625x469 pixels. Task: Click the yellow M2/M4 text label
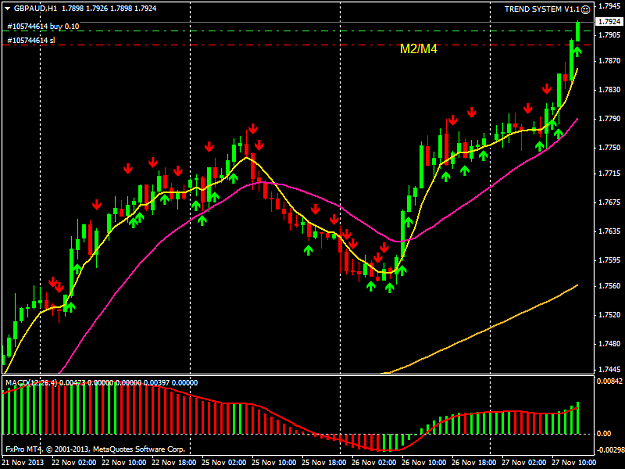(419, 49)
